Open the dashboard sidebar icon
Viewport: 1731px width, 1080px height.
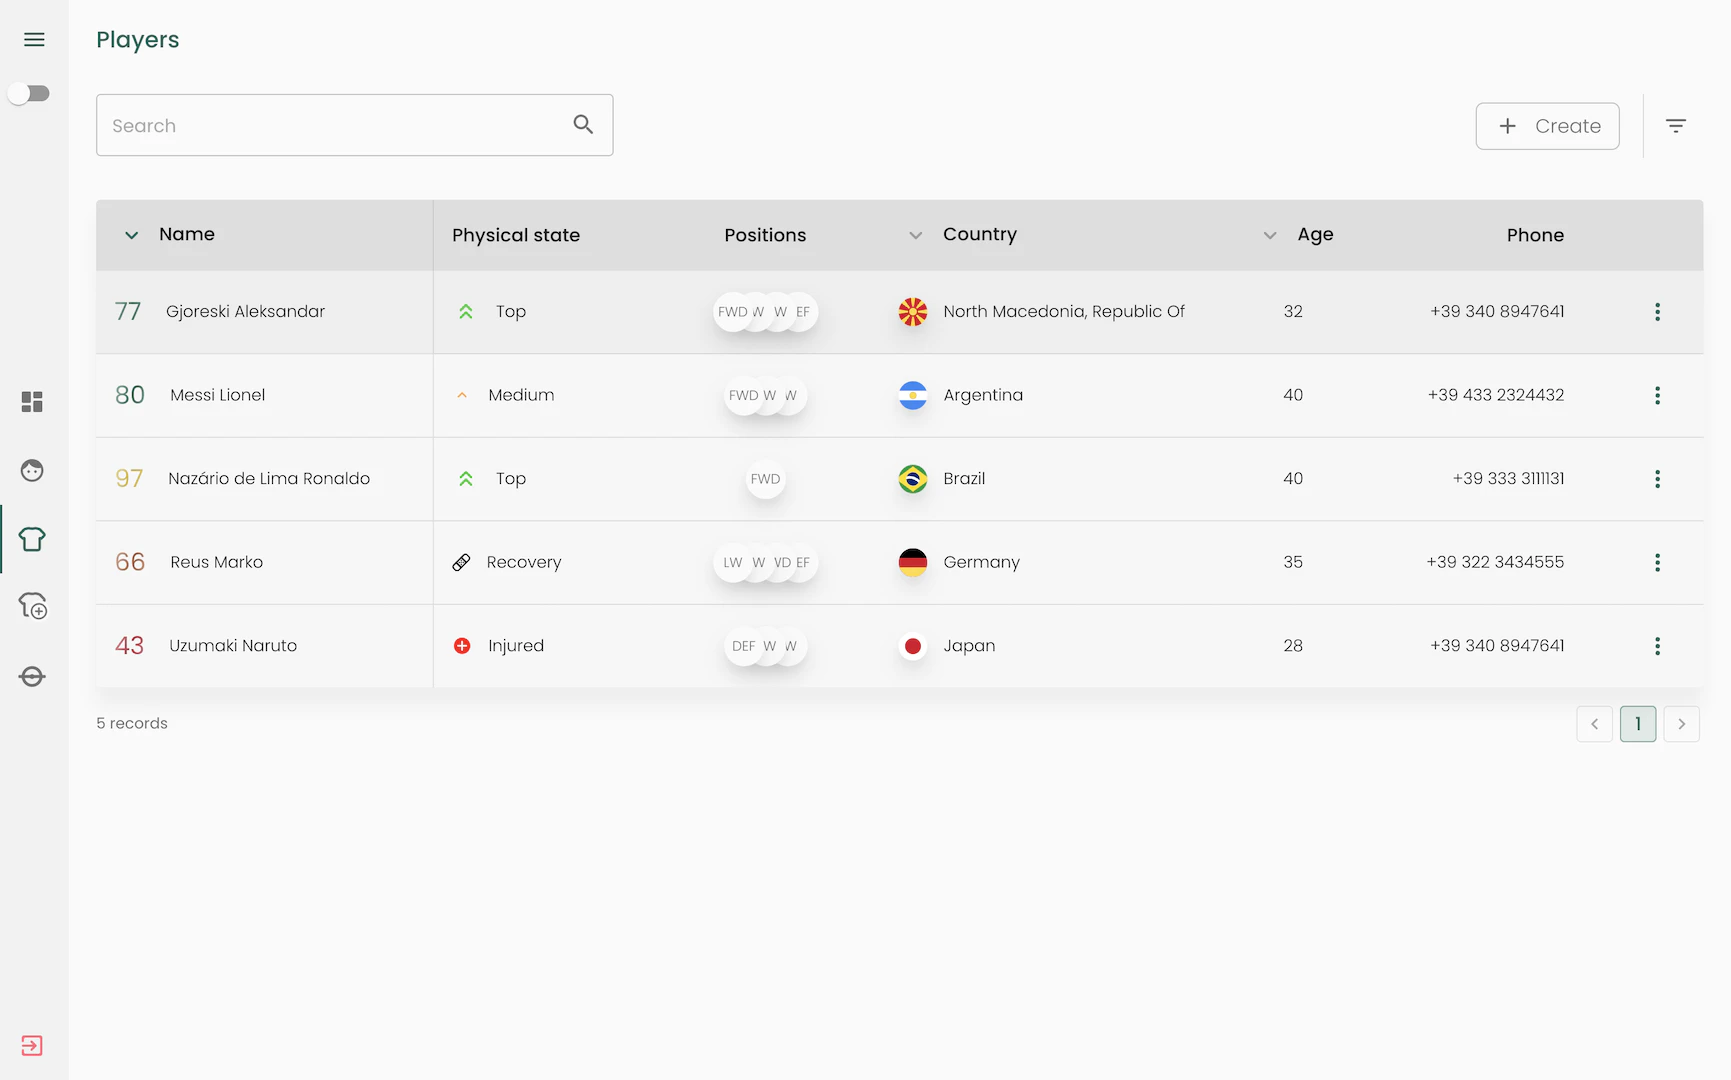coord(32,402)
